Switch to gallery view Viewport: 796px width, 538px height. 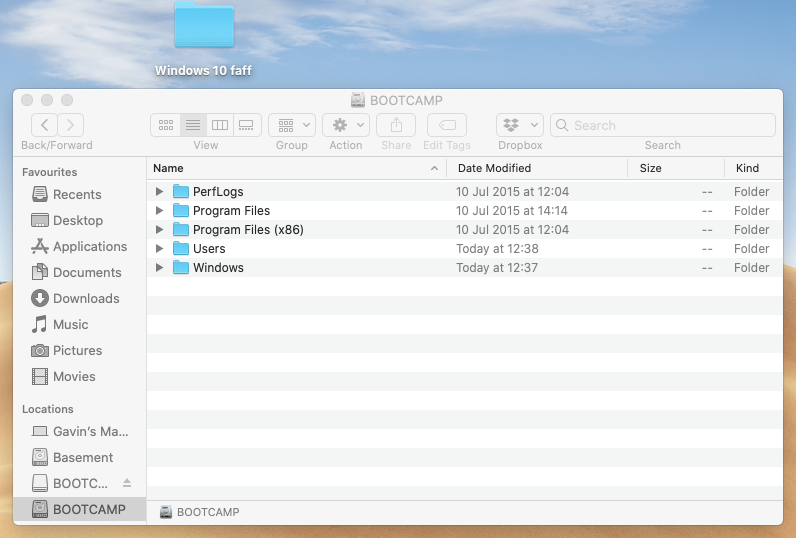coord(247,125)
